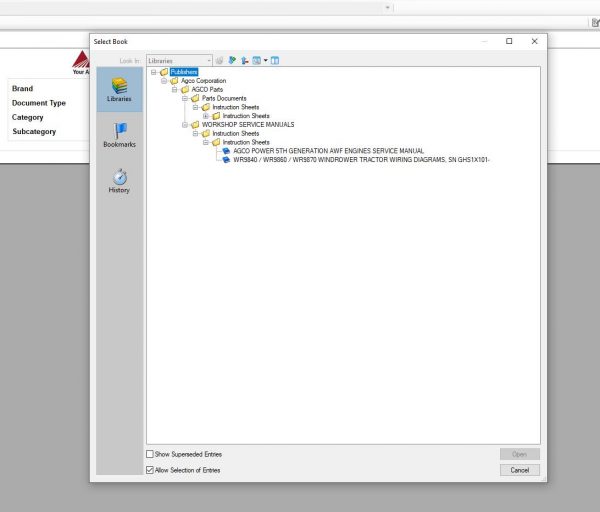
Task: Select the Parts Documents folder
Action: [x=224, y=98]
